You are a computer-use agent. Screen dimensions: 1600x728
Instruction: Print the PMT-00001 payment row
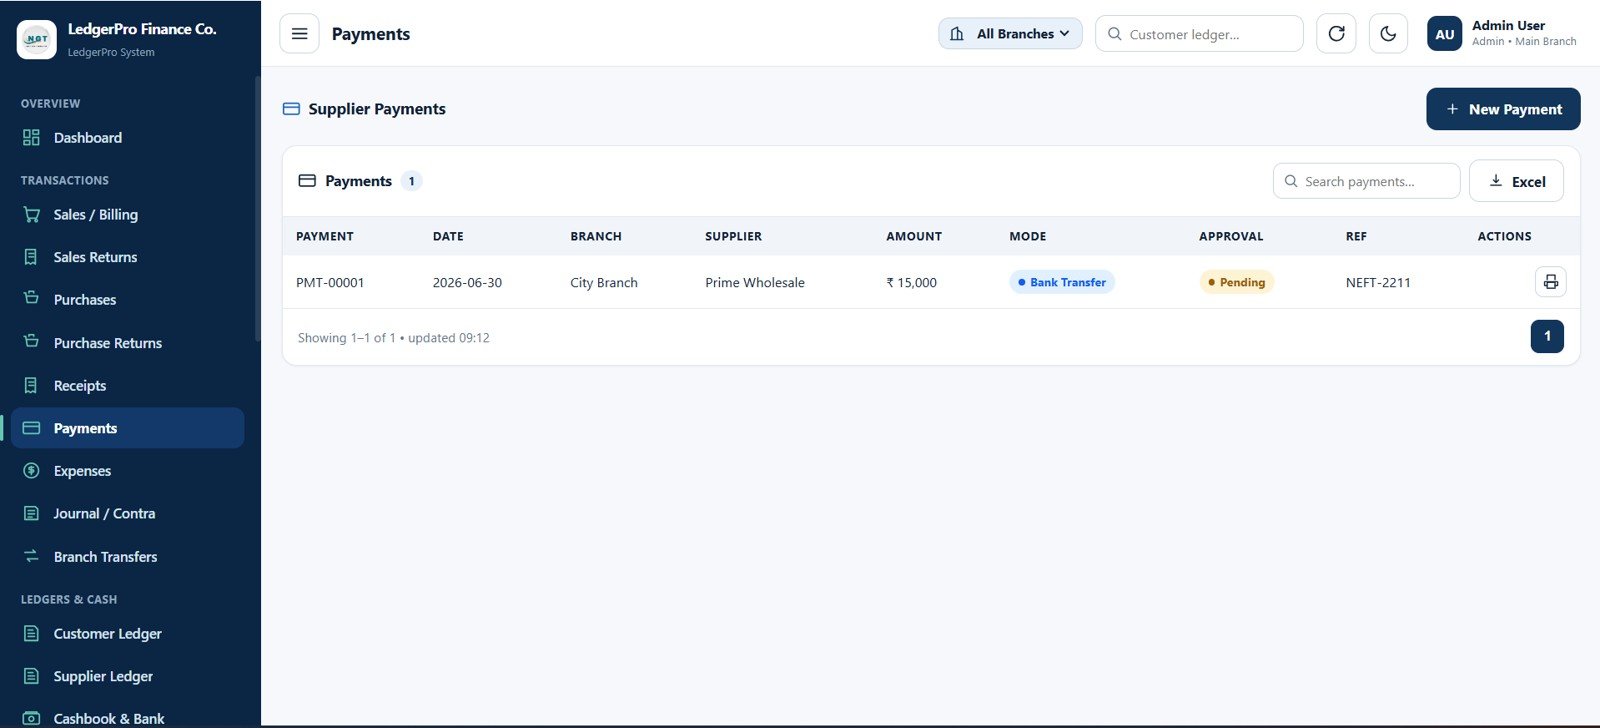1550,282
